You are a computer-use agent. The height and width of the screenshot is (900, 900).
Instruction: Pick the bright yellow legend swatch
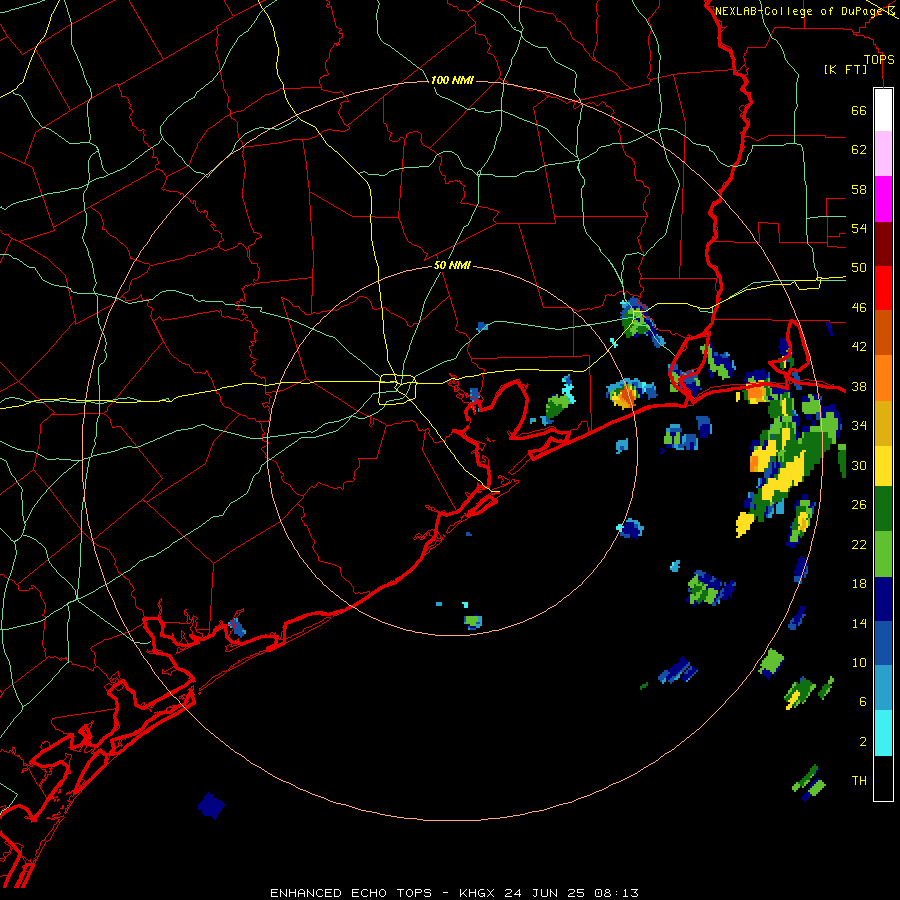coord(883,466)
